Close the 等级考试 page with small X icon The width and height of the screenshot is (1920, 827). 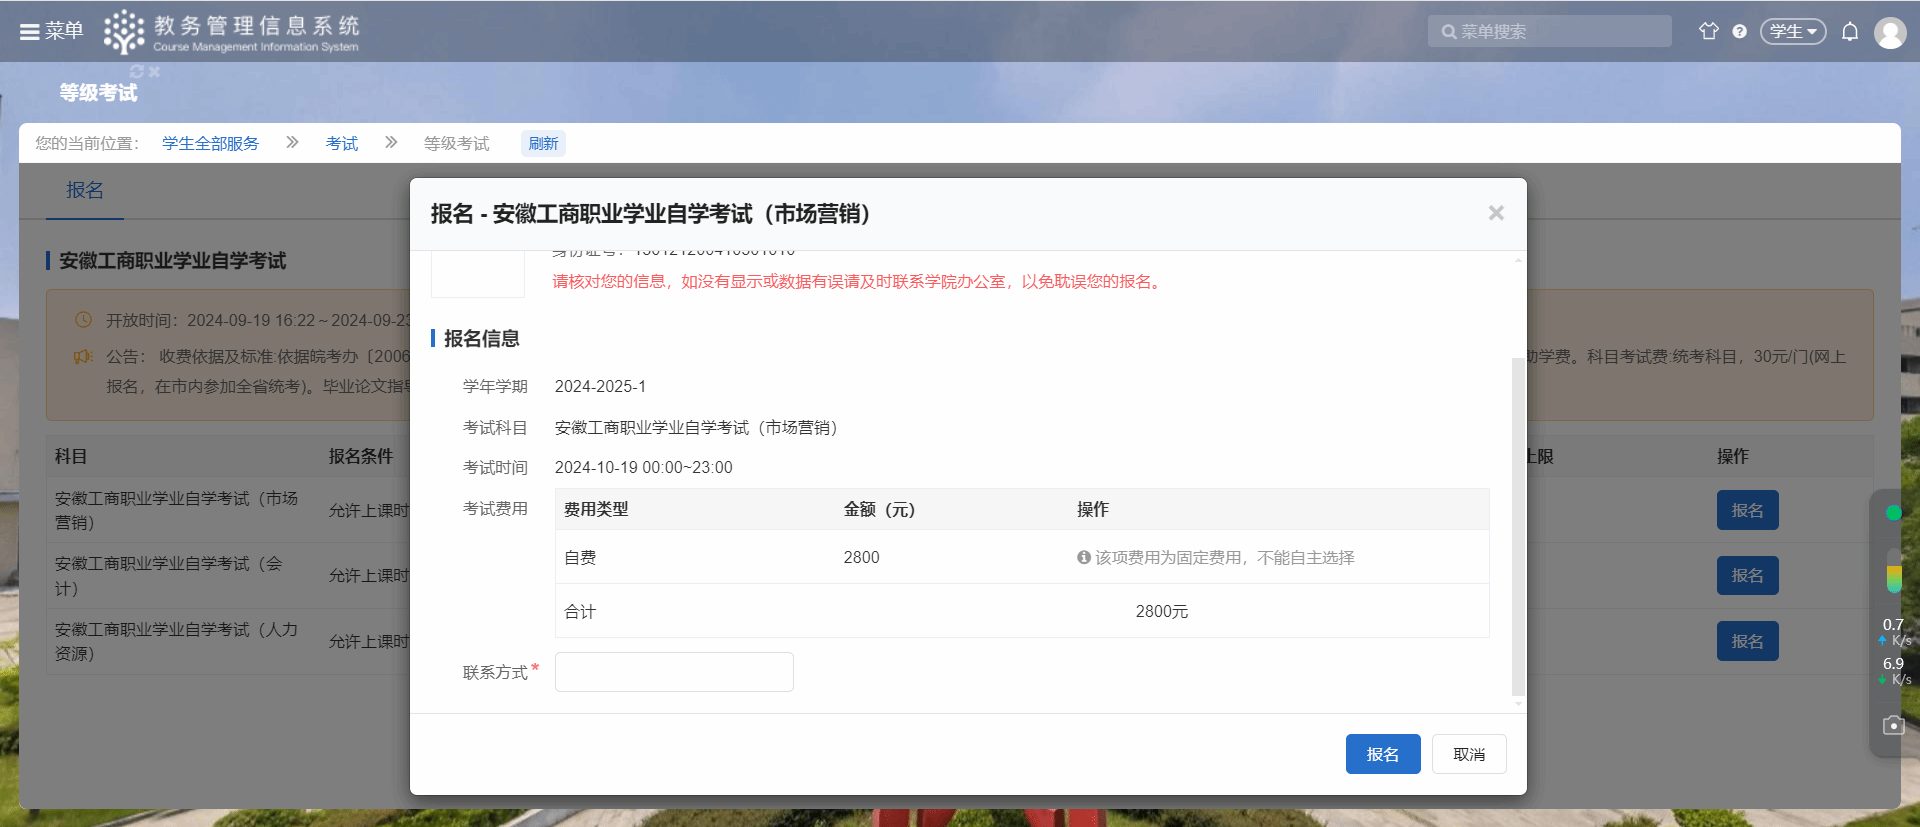pos(154,72)
